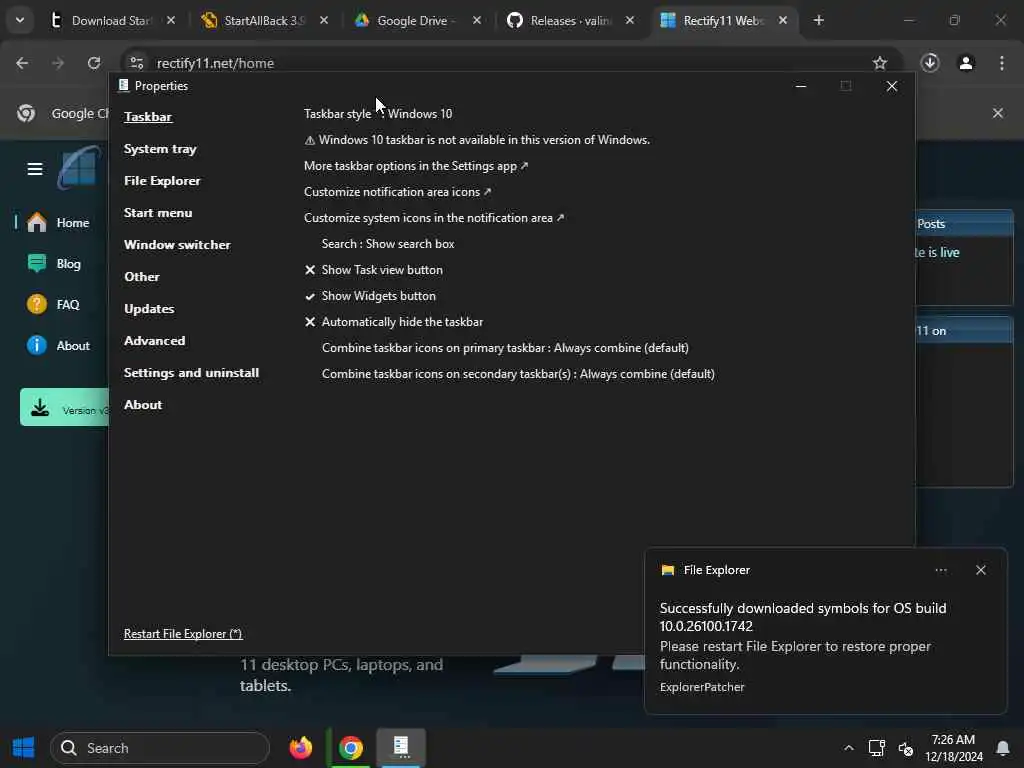Open Chrome profile icon

(x=966, y=63)
